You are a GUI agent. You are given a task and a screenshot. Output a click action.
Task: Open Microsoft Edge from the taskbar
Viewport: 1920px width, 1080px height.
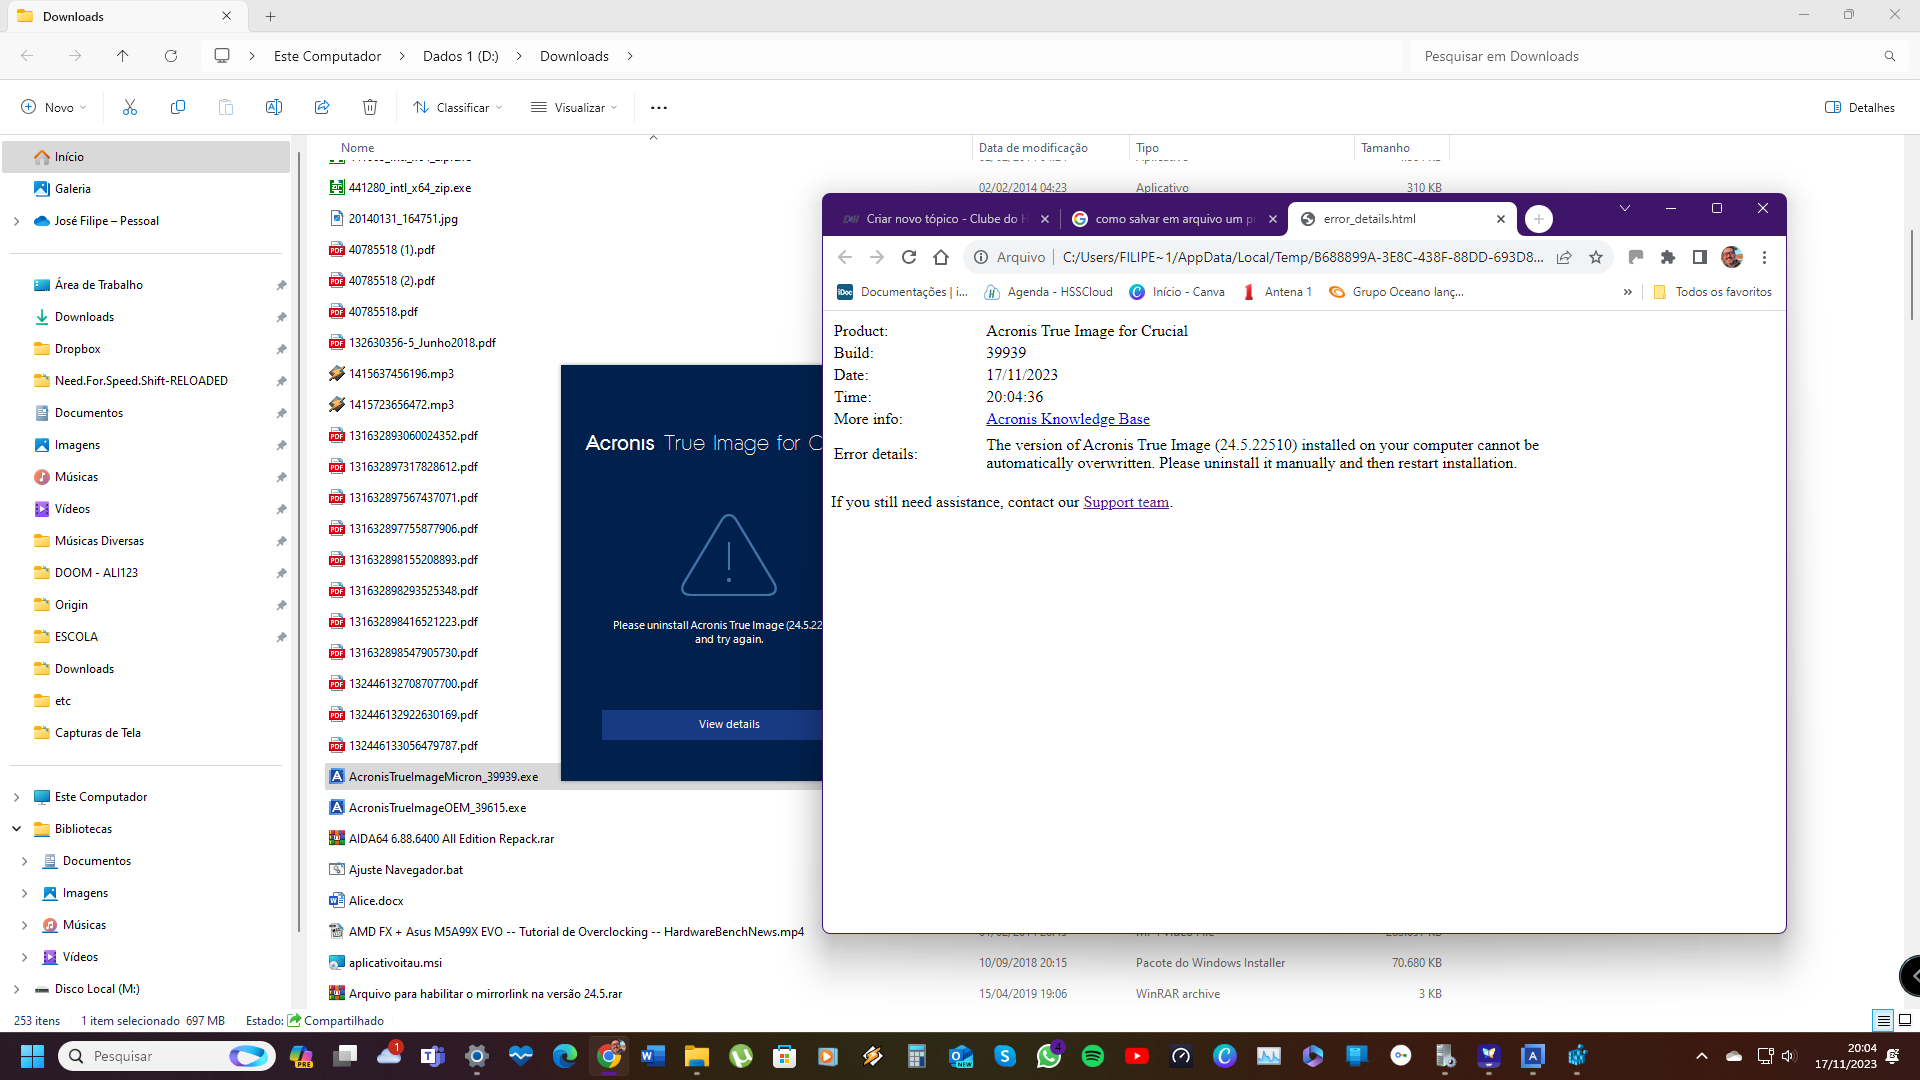click(565, 1056)
